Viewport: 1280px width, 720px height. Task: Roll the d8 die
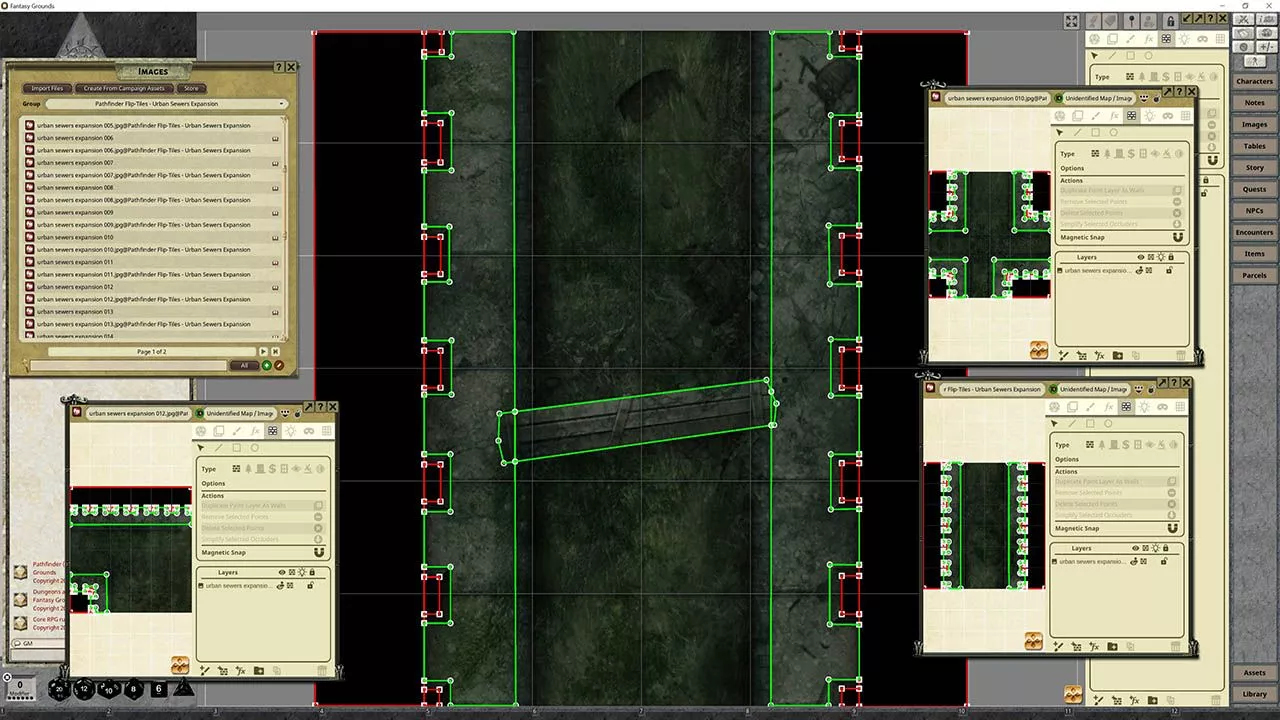click(133, 689)
